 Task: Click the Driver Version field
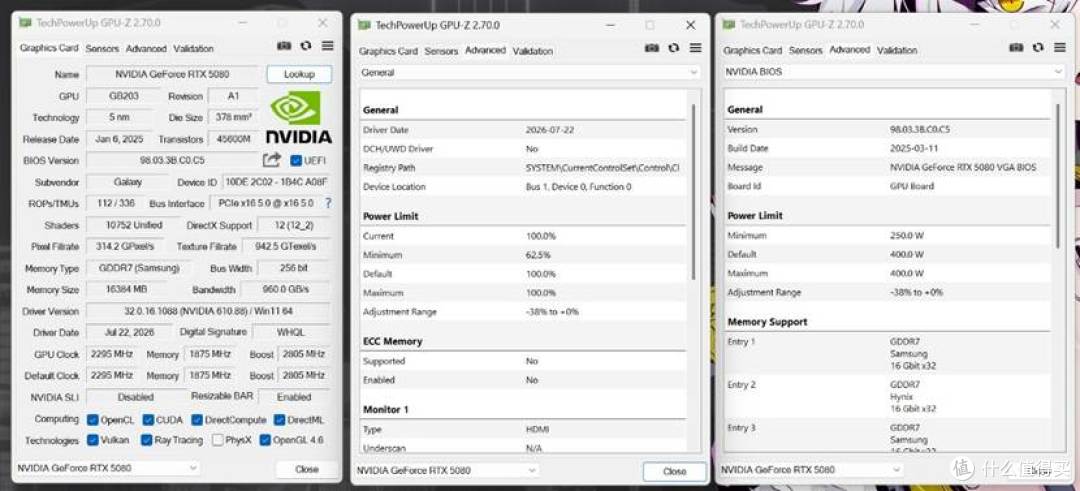[208, 311]
